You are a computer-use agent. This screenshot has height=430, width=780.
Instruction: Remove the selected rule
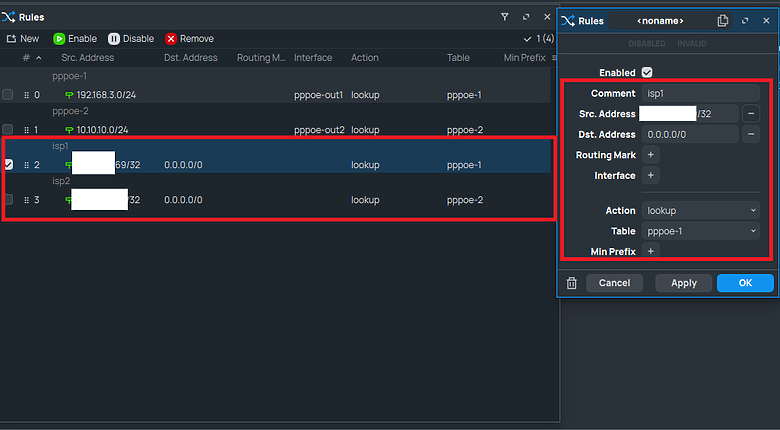(190, 39)
